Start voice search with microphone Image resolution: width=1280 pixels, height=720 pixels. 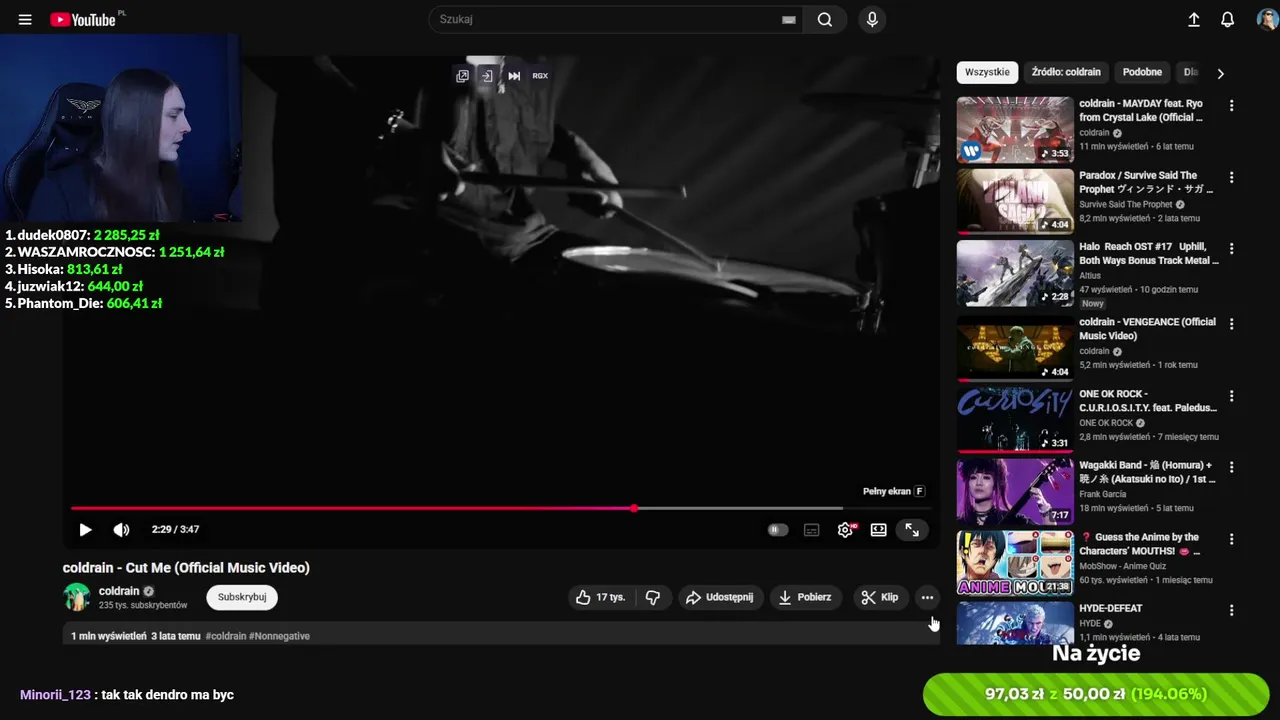point(872,19)
